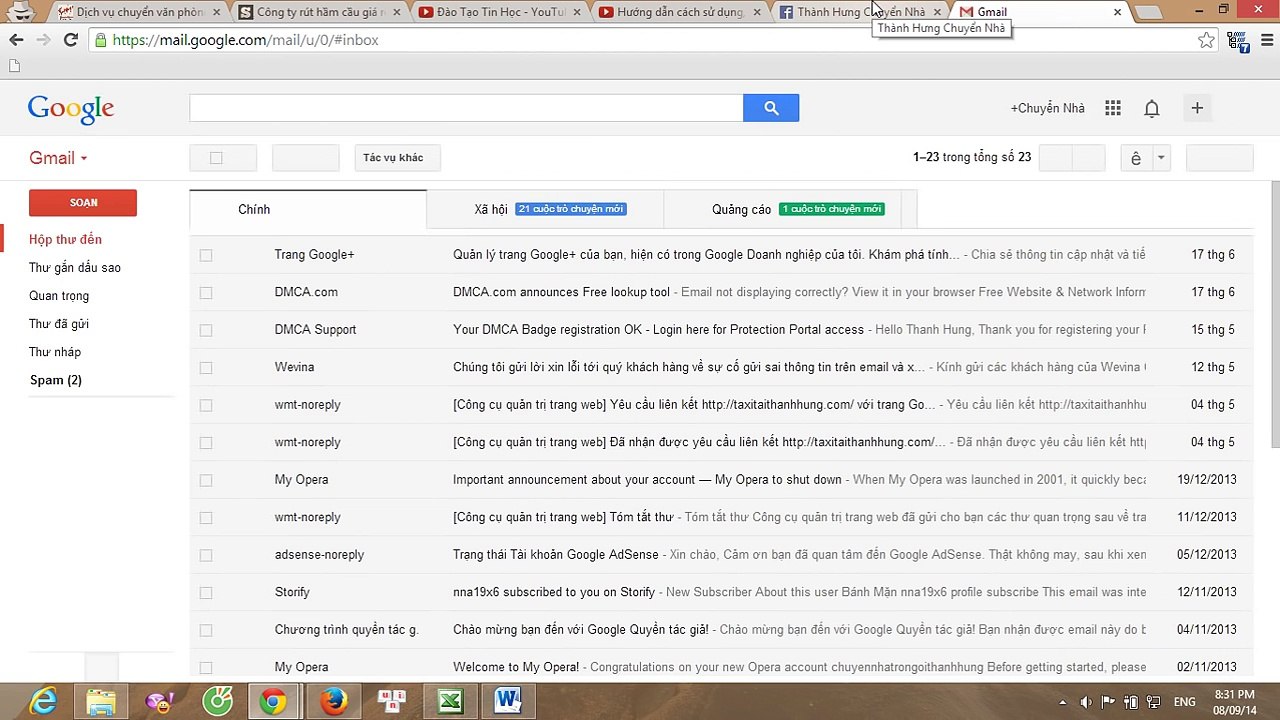Screen dimensions: 1280x720
Task: Click +Chuyển Nhà profile link
Action: point(1047,108)
